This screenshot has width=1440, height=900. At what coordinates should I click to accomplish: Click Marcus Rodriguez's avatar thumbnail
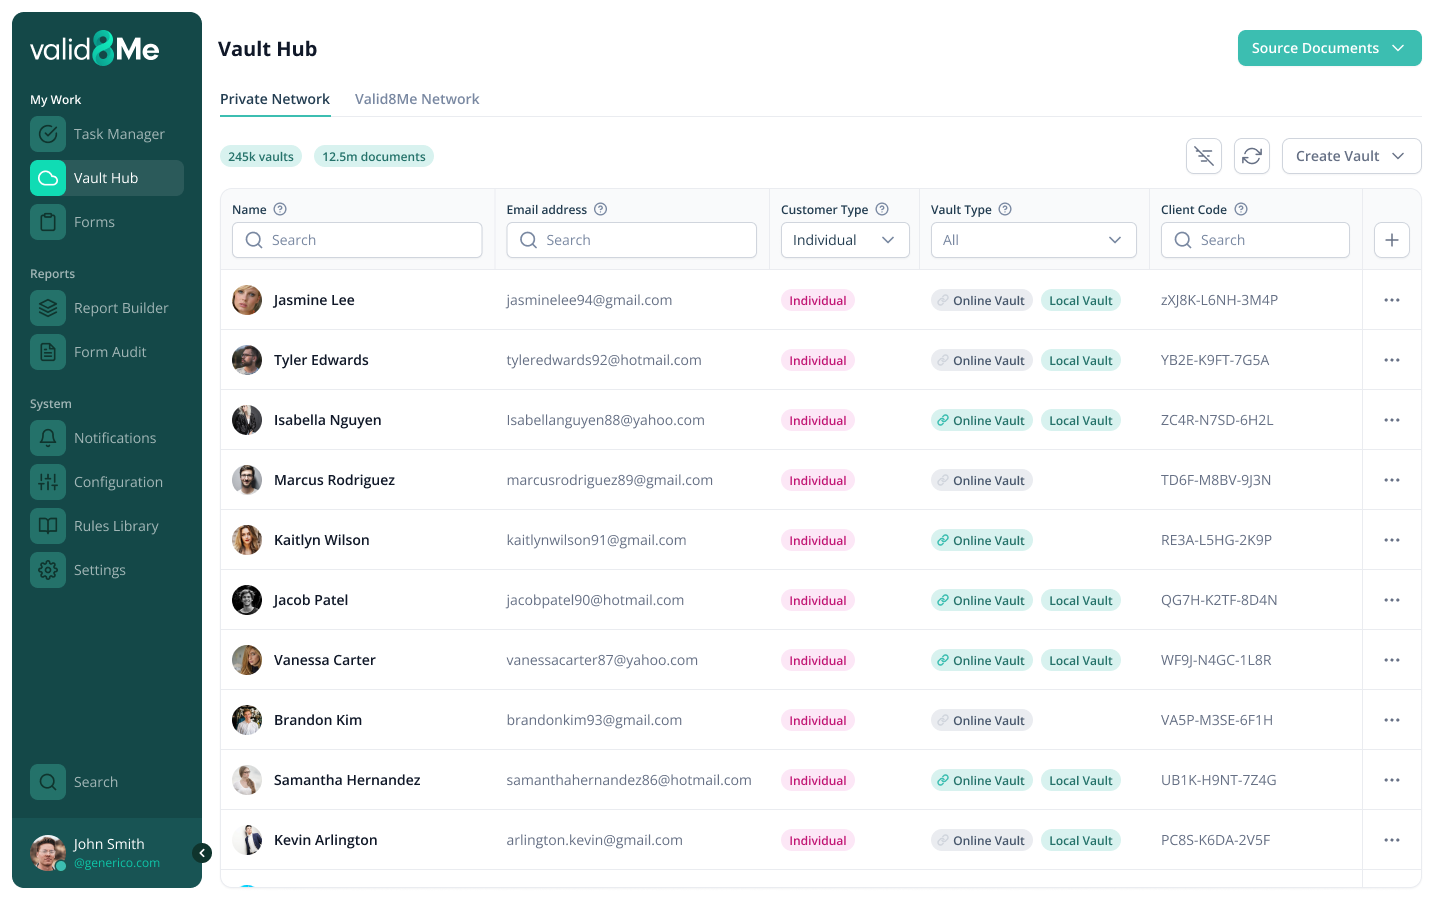[x=247, y=480]
